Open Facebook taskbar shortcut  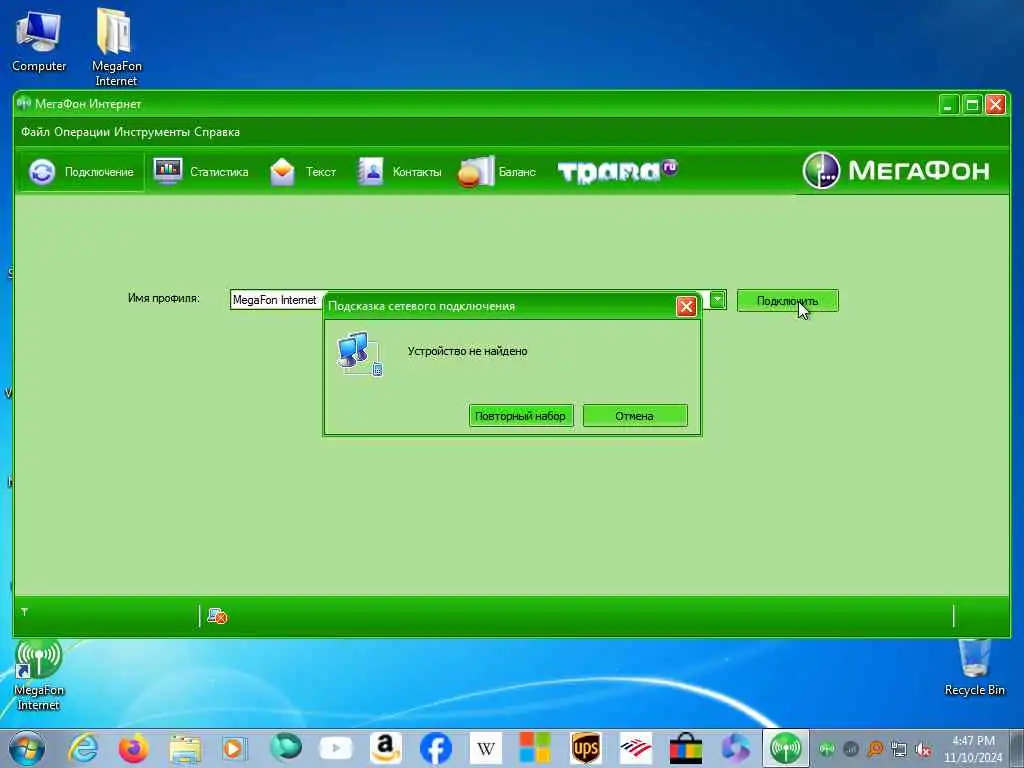click(x=436, y=748)
